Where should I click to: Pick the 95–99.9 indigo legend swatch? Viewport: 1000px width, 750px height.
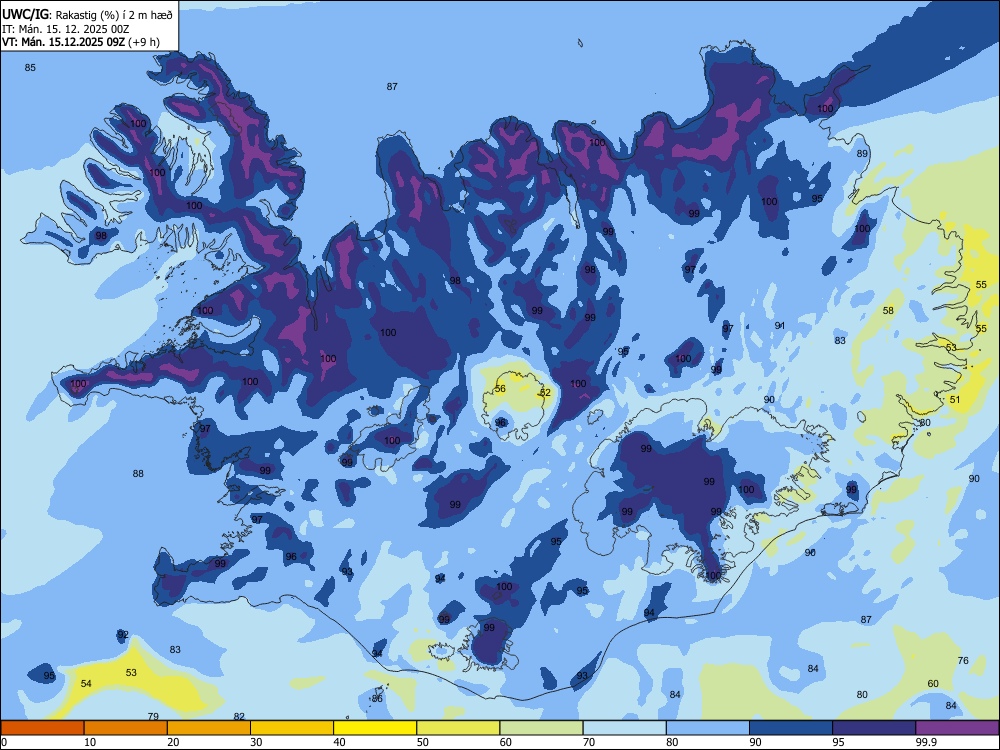coord(874,728)
